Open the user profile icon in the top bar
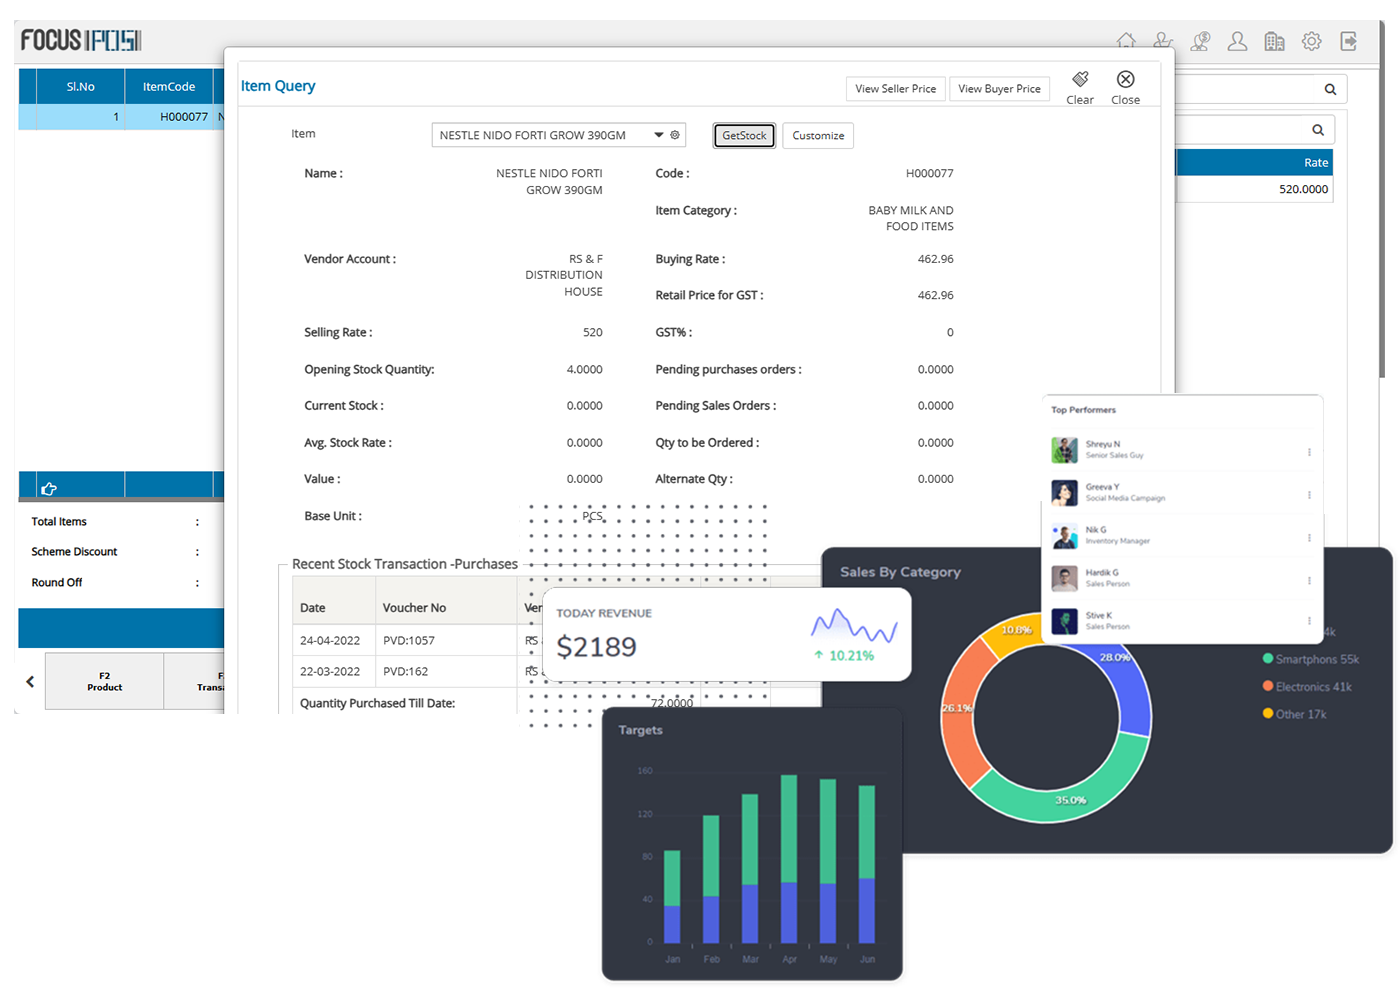Image resolution: width=1400 pixels, height=990 pixels. [x=1237, y=41]
